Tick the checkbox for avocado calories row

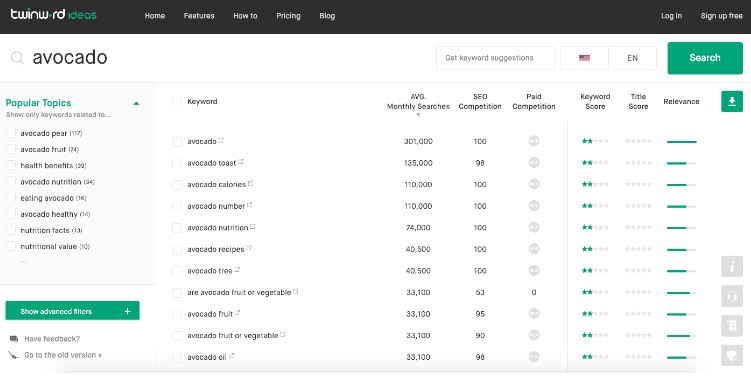(x=177, y=185)
